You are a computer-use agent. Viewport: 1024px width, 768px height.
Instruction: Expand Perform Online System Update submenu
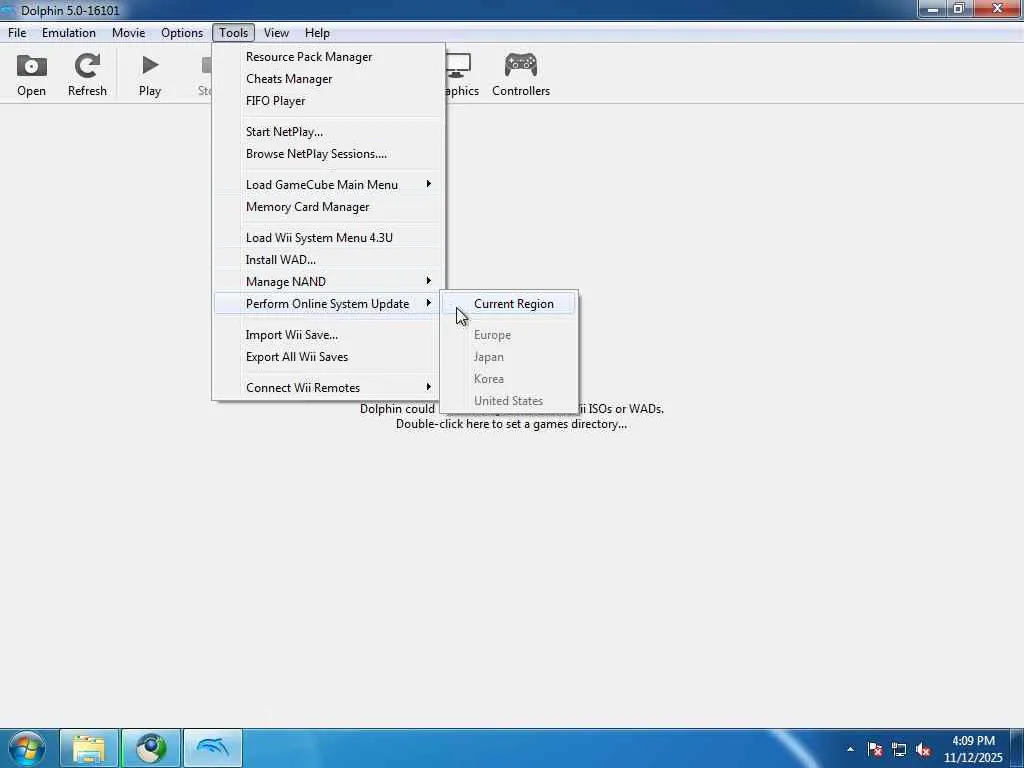pyautogui.click(x=328, y=304)
